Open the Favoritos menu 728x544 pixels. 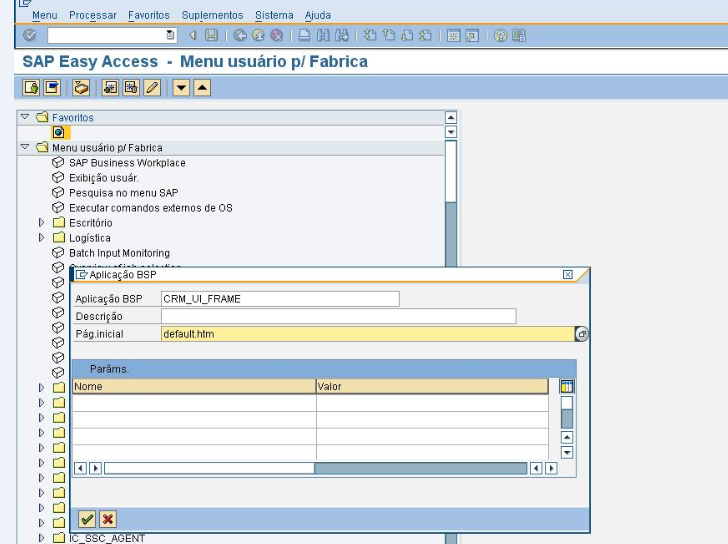pyautogui.click(x=148, y=15)
